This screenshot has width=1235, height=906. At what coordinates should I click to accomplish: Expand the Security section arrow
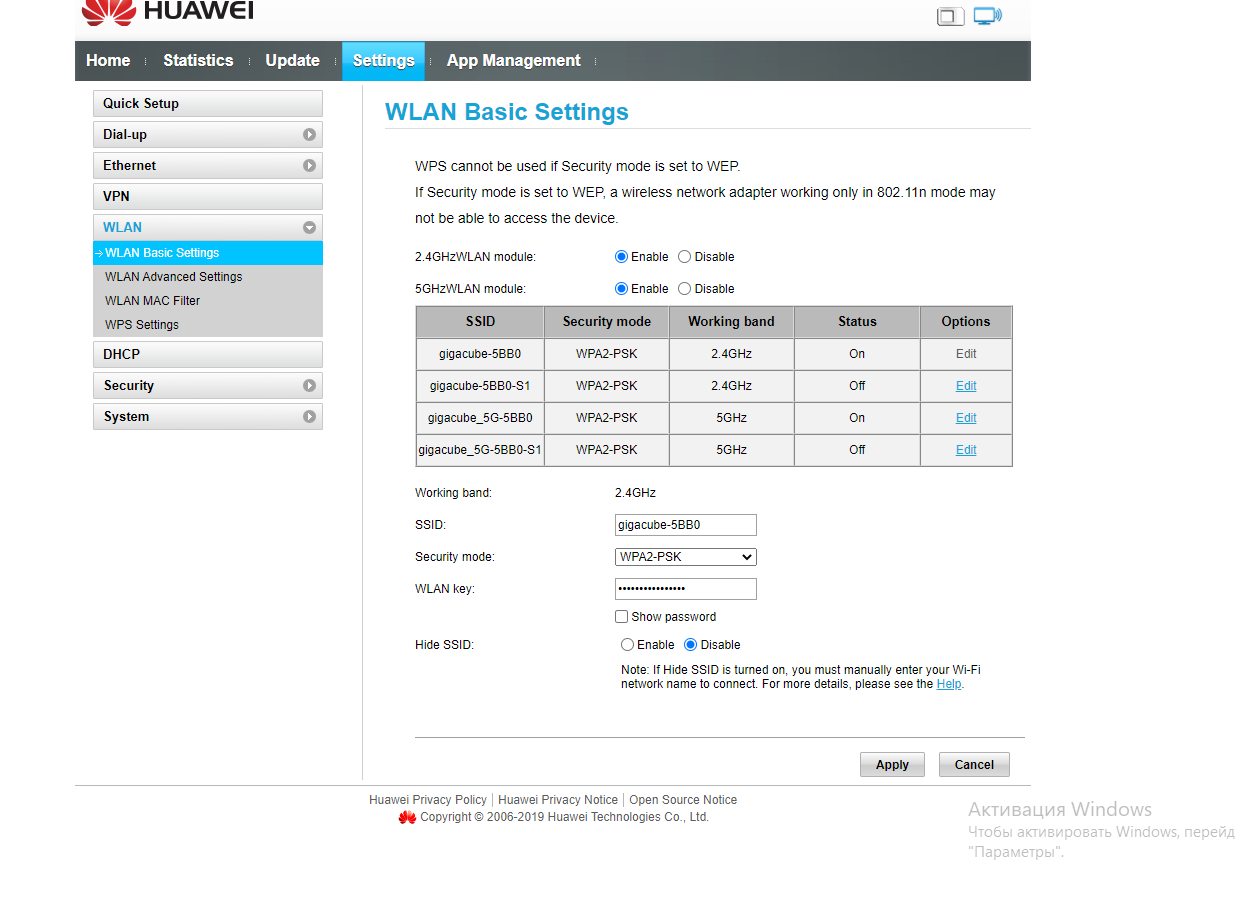pyautogui.click(x=309, y=386)
